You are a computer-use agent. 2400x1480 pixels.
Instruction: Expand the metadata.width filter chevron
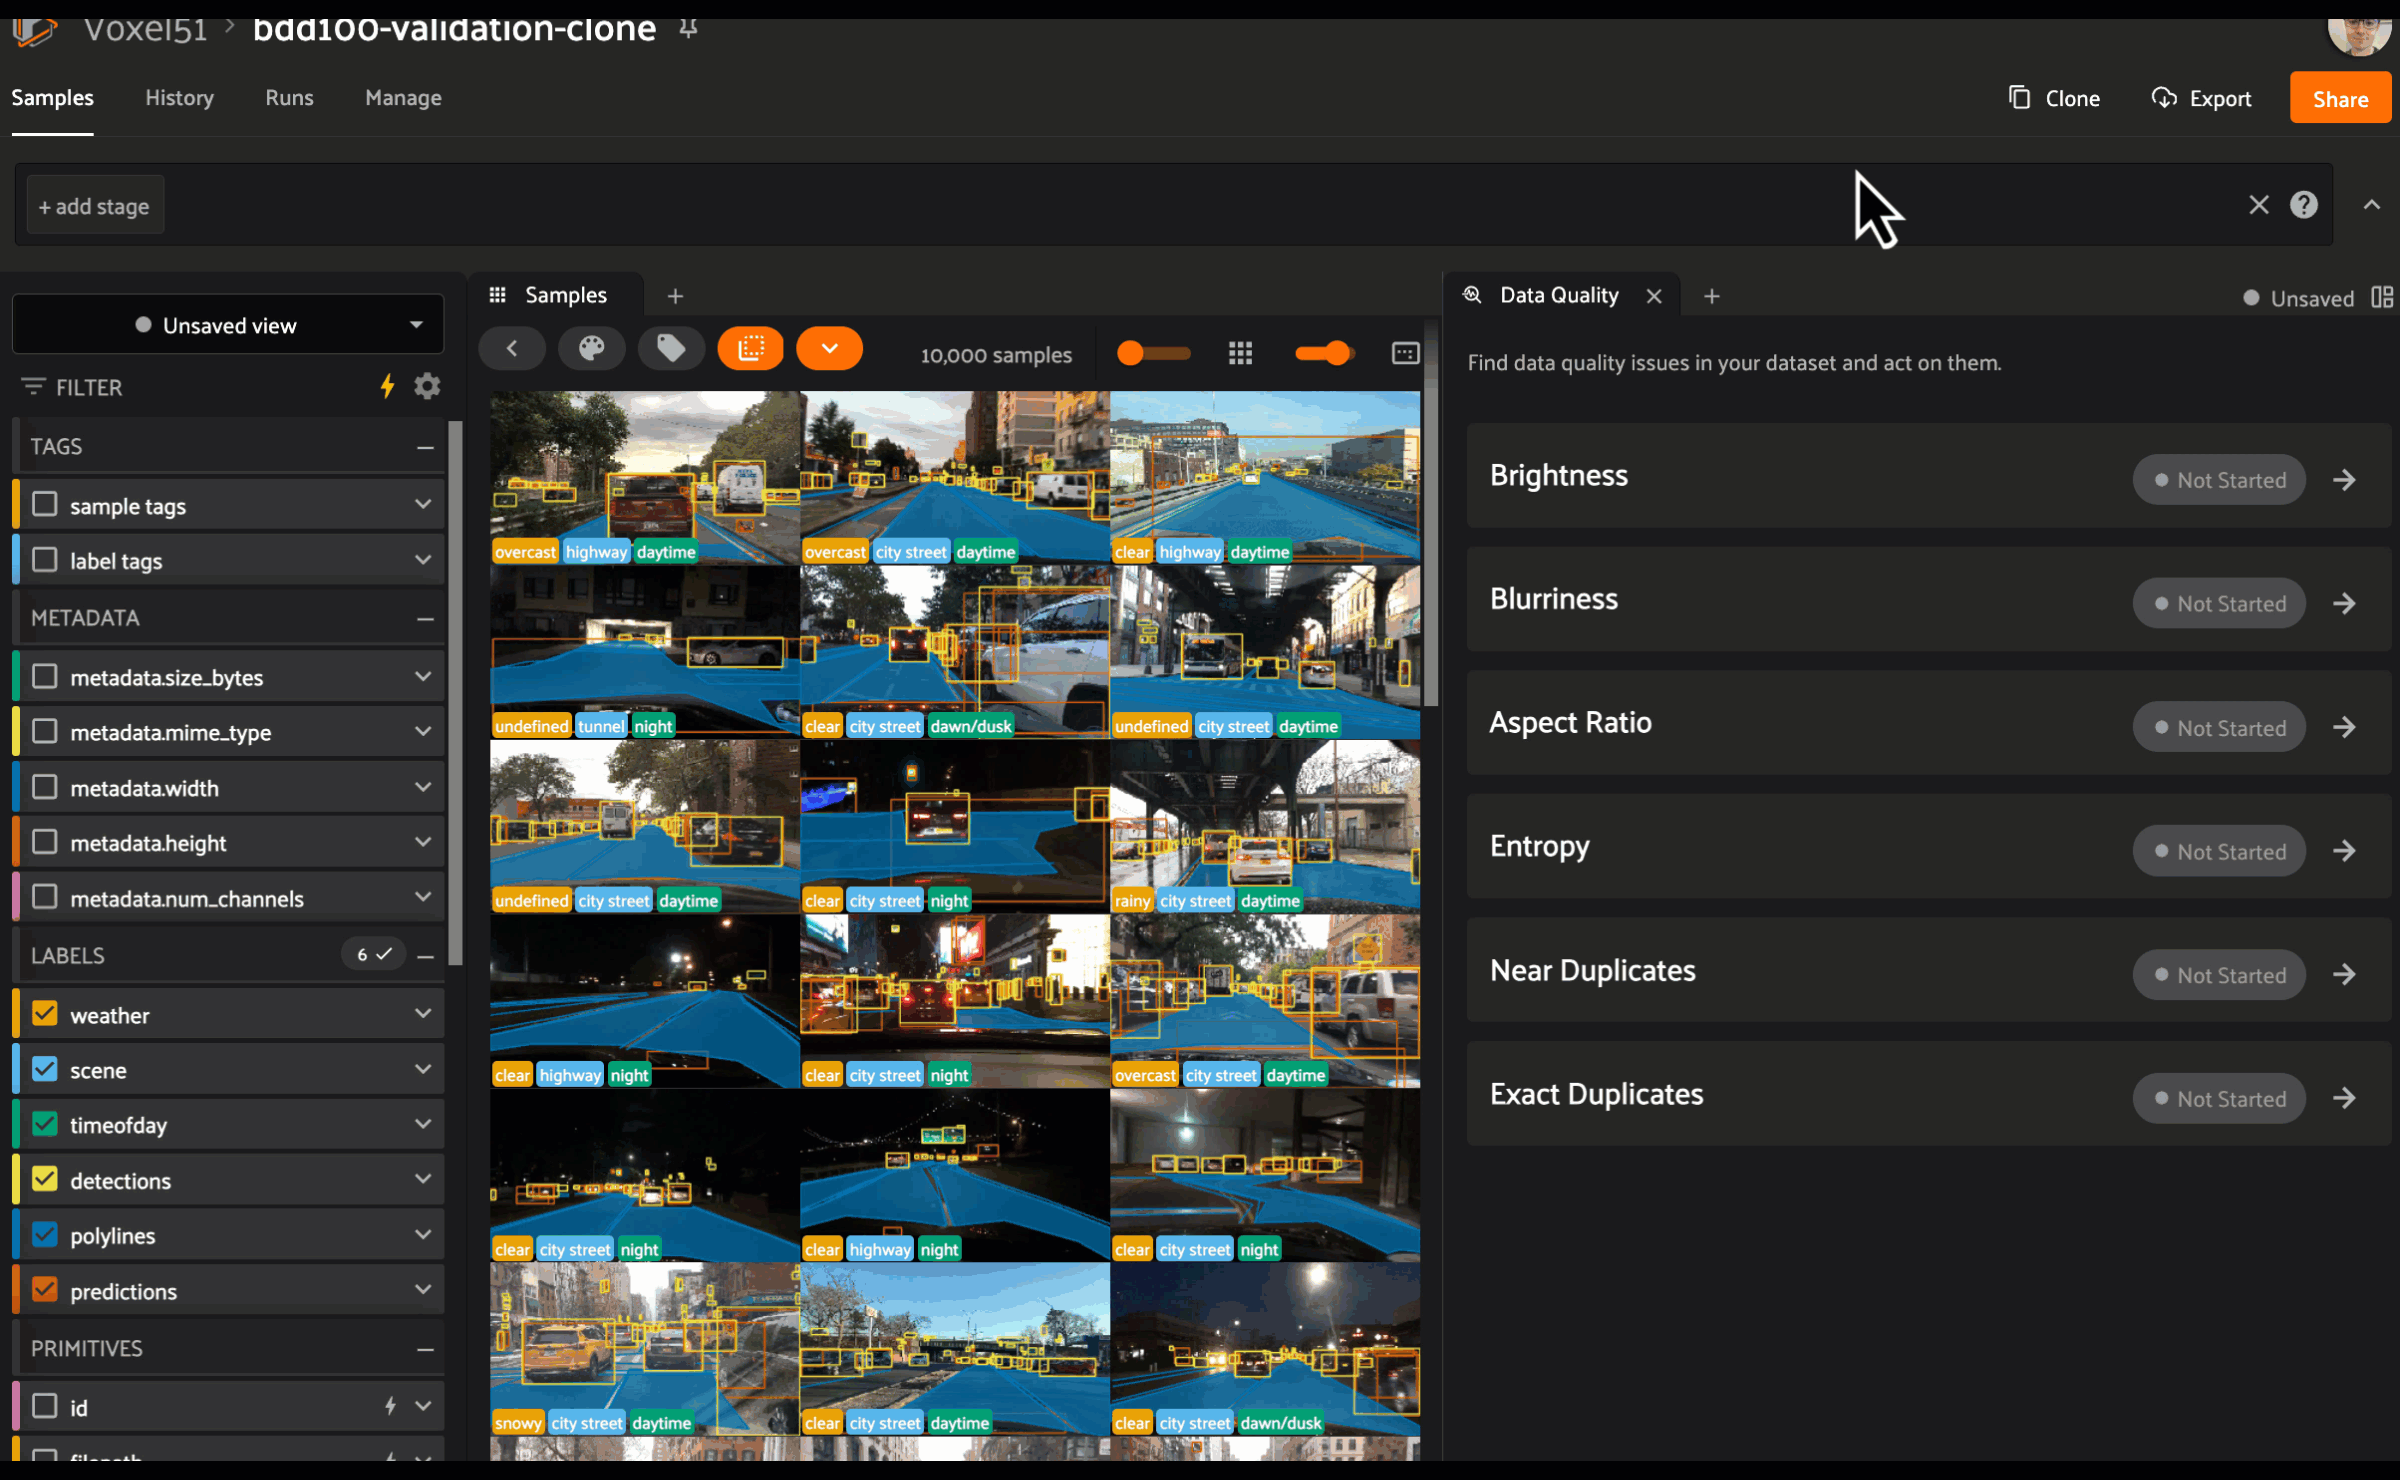point(423,787)
